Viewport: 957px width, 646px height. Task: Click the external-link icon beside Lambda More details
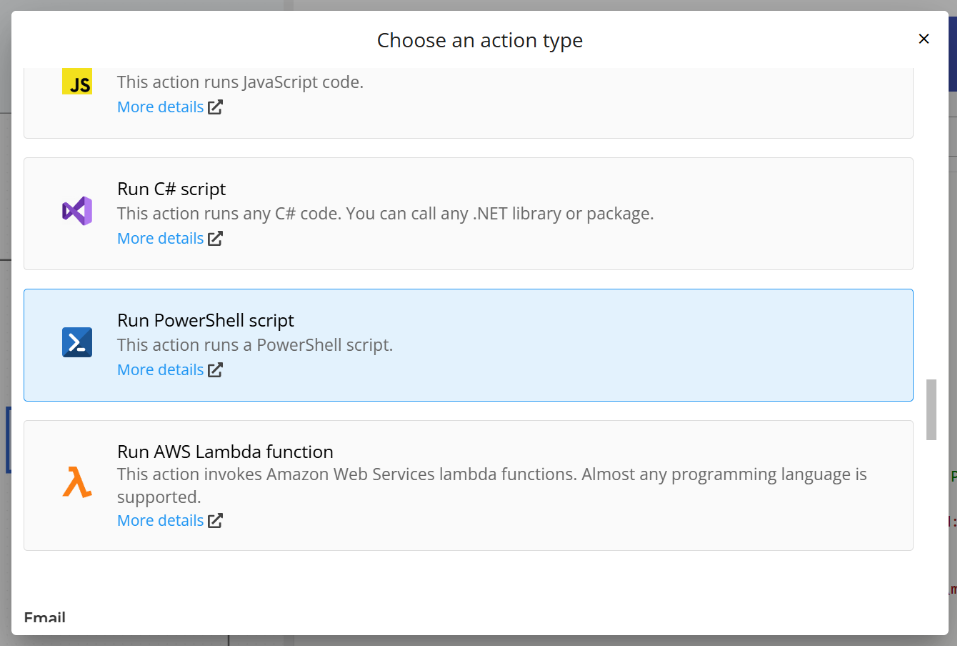pyautogui.click(x=214, y=520)
